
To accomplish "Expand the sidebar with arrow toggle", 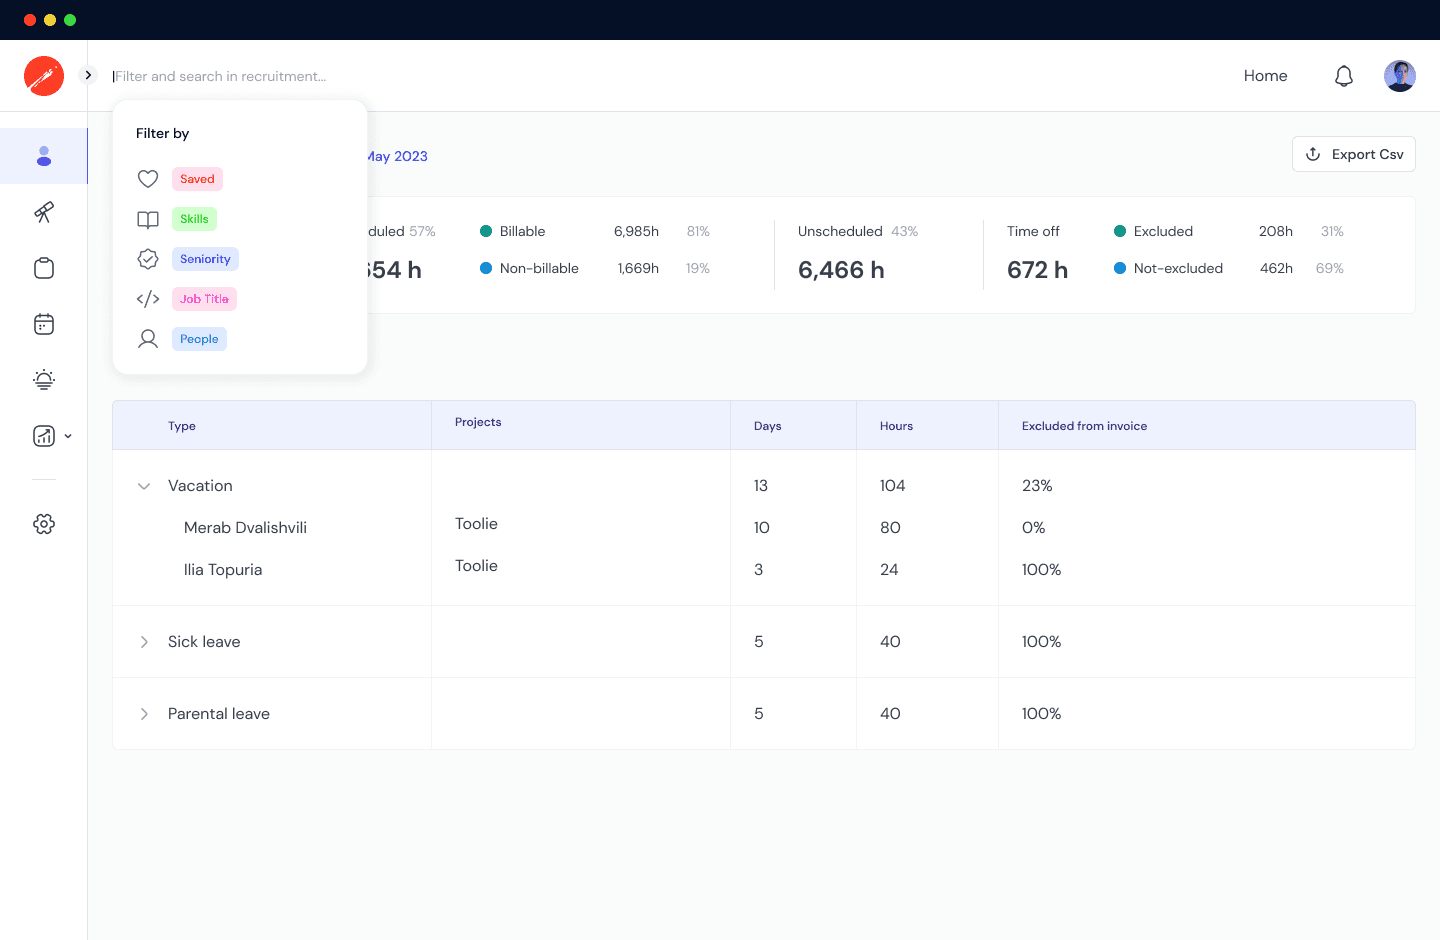I will pos(88,75).
